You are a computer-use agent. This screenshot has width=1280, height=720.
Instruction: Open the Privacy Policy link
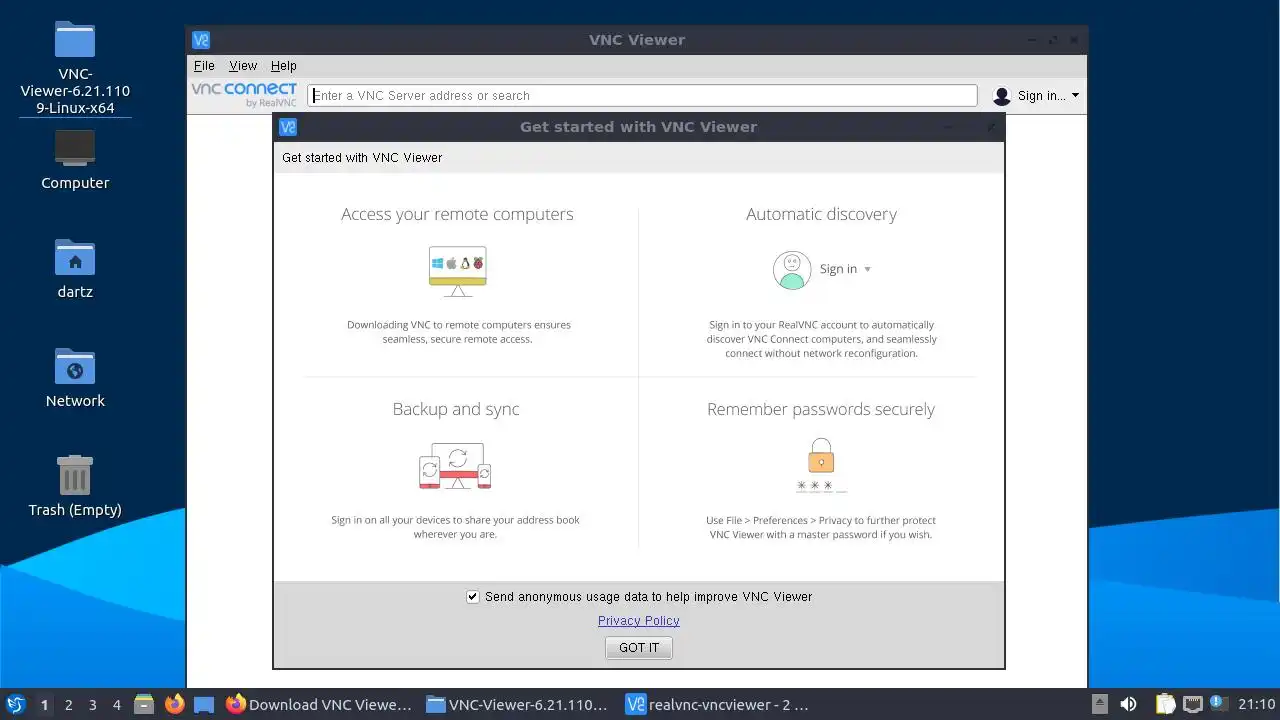point(639,620)
